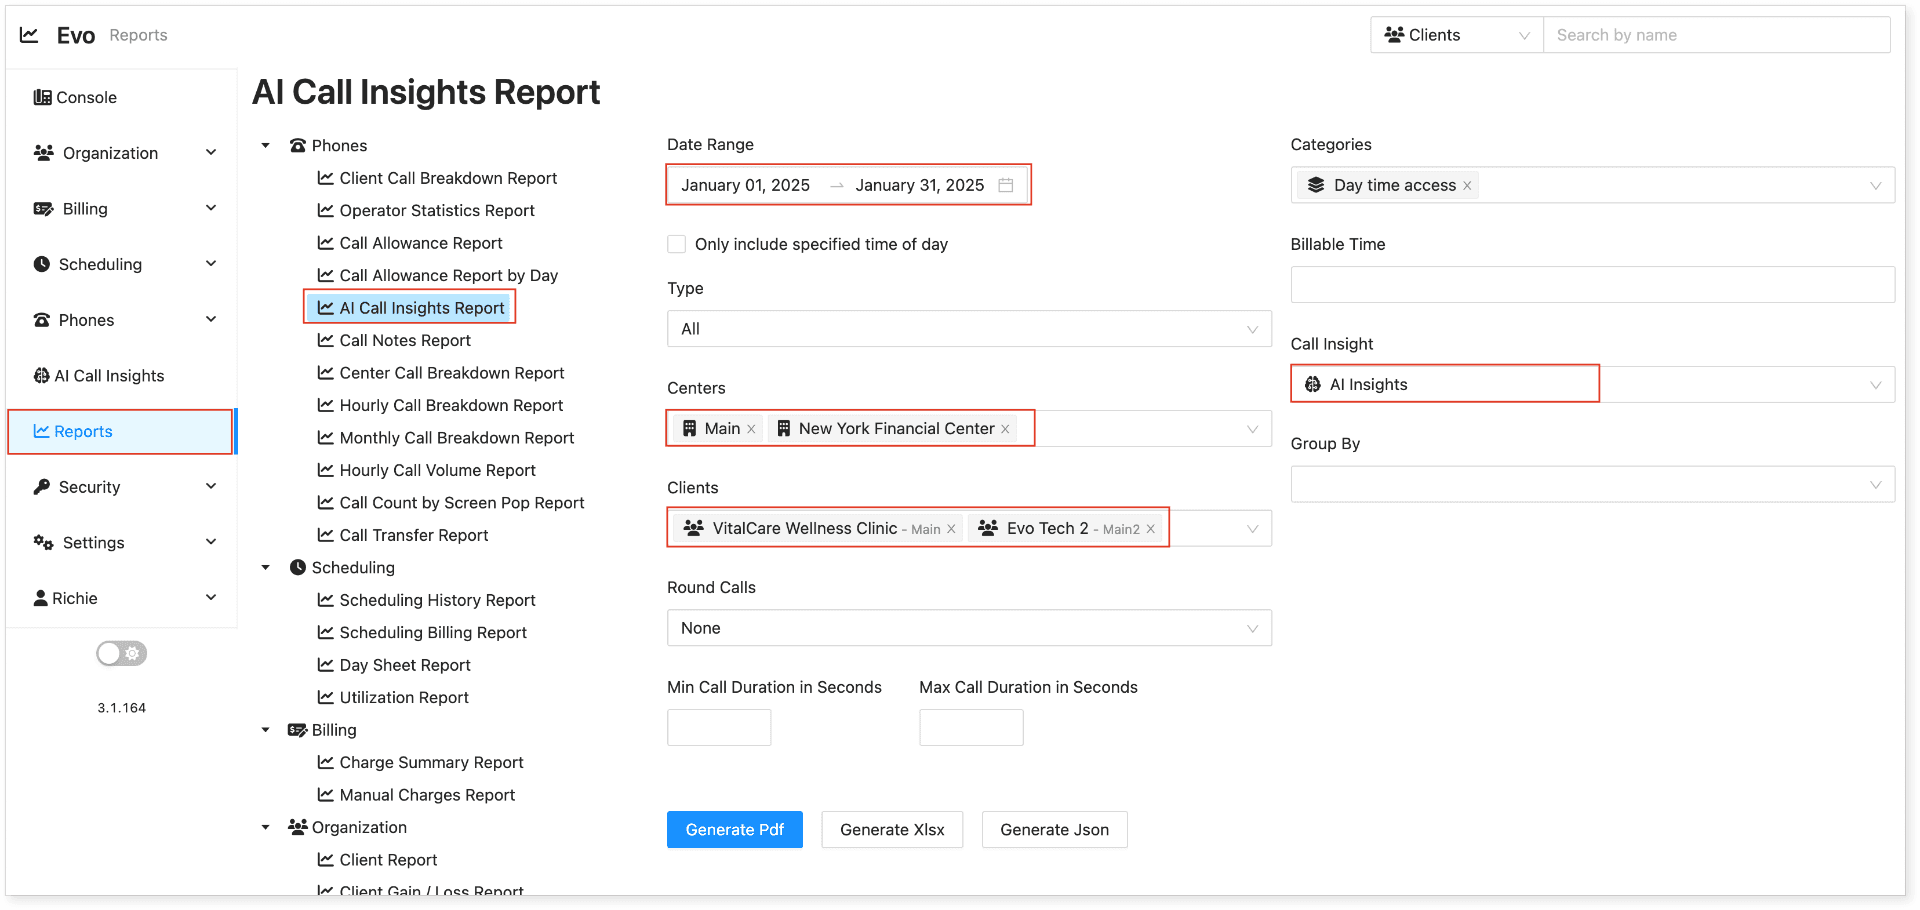Viewport: 1920px width, 910px height.
Task: Click the building icon on Main tag
Action: click(x=689, y=429)
